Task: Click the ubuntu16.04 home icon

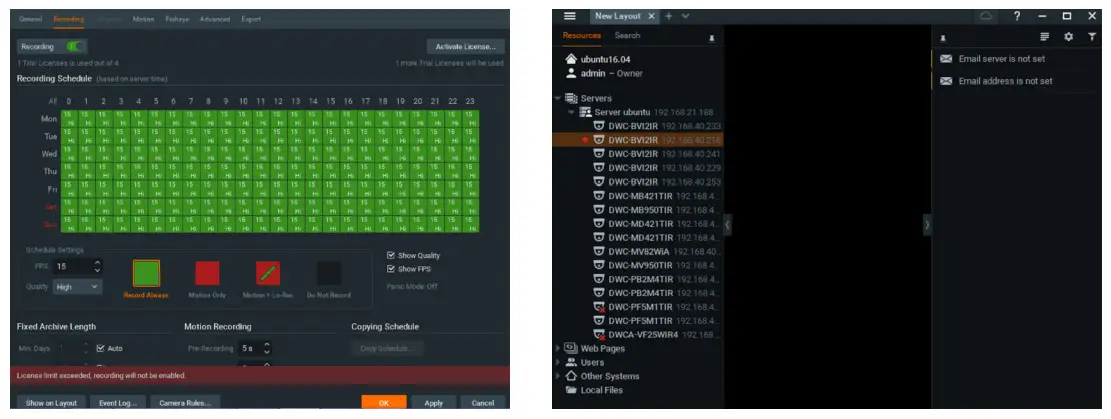Action: coord(571,59)
